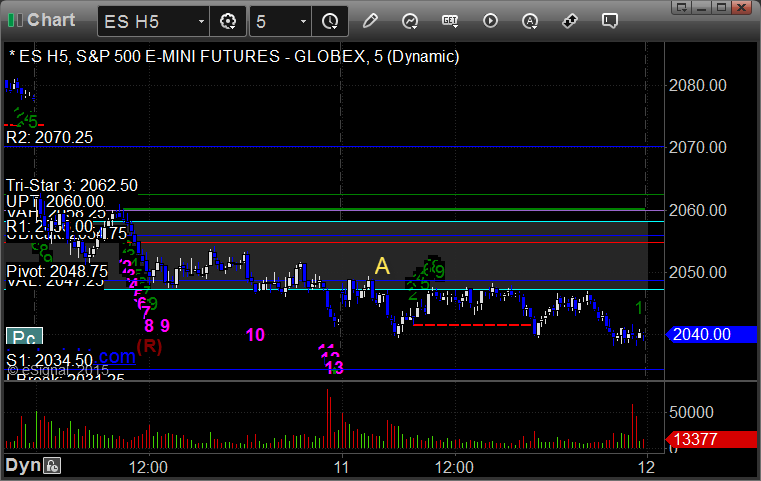This screenshot has width=761, height=481.
Task: Click the red (R) marker on chart
Action: click(x=149, y=346)
